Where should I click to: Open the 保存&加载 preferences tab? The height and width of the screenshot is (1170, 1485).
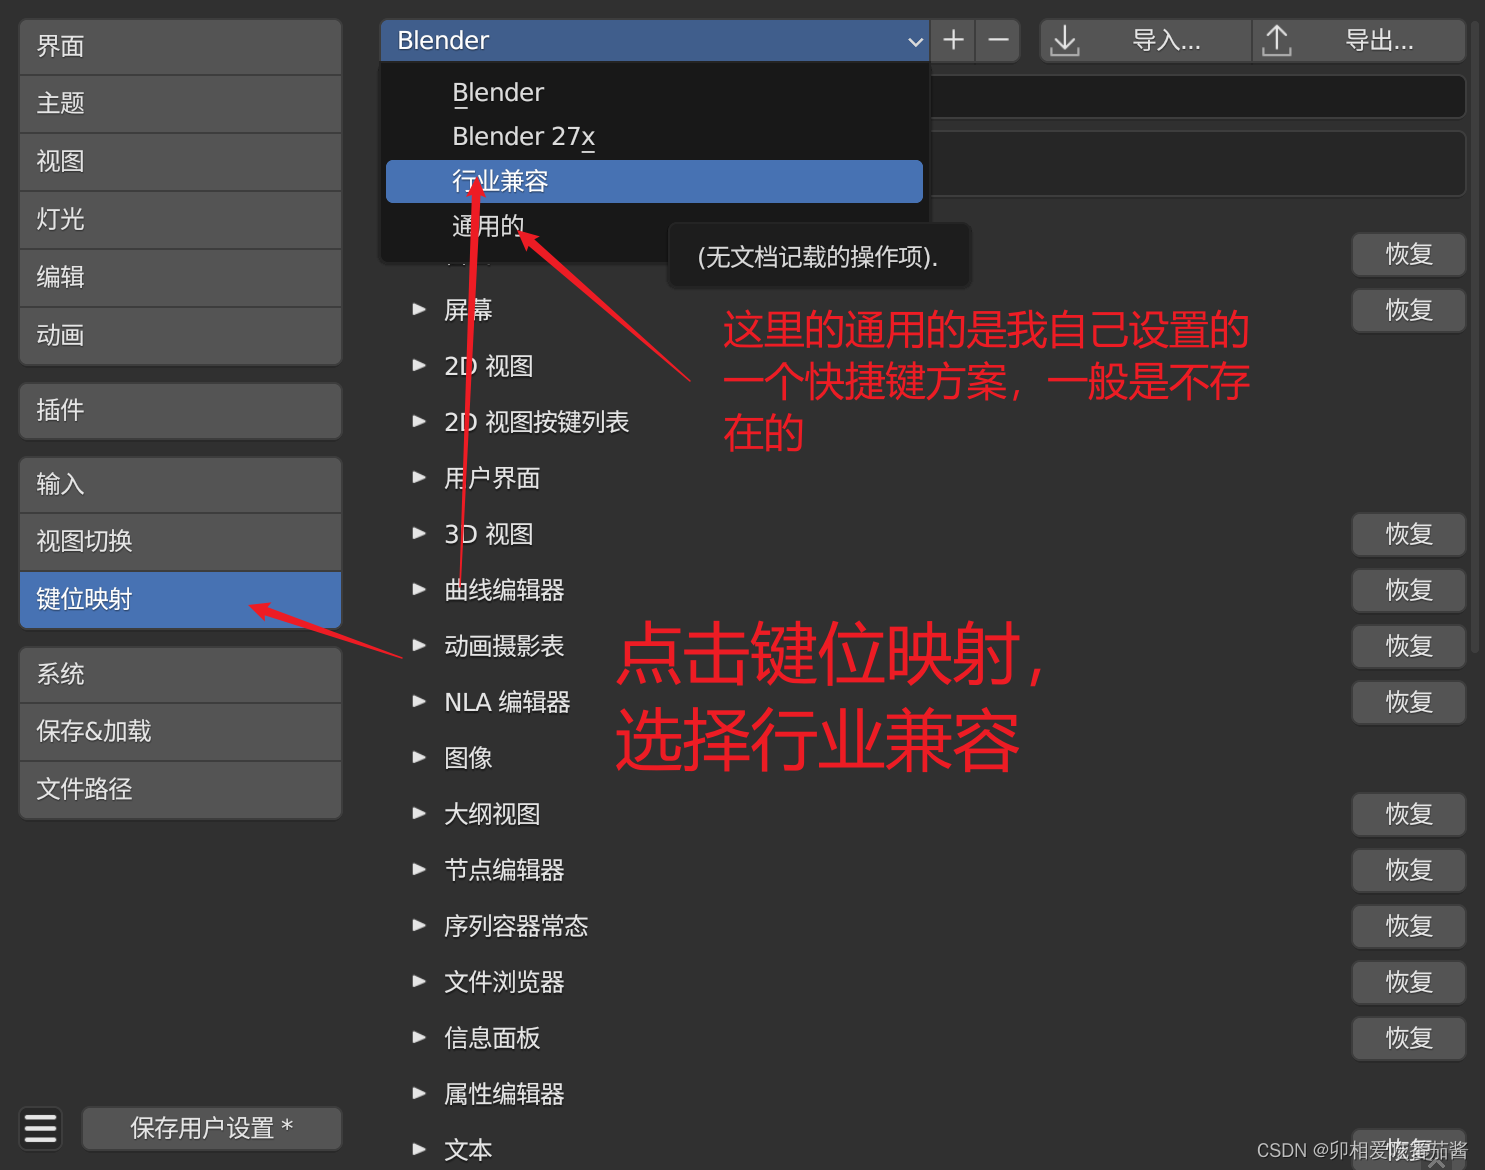181,732
